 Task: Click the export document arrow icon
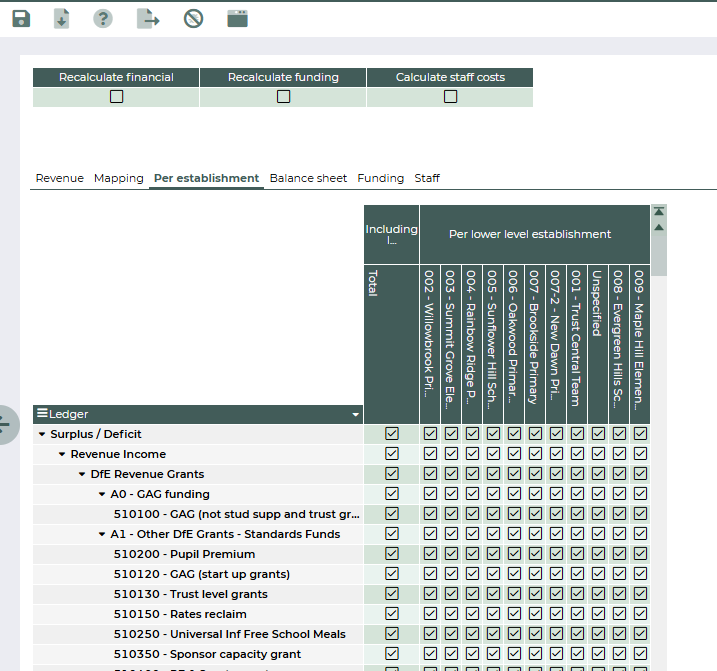148,19
